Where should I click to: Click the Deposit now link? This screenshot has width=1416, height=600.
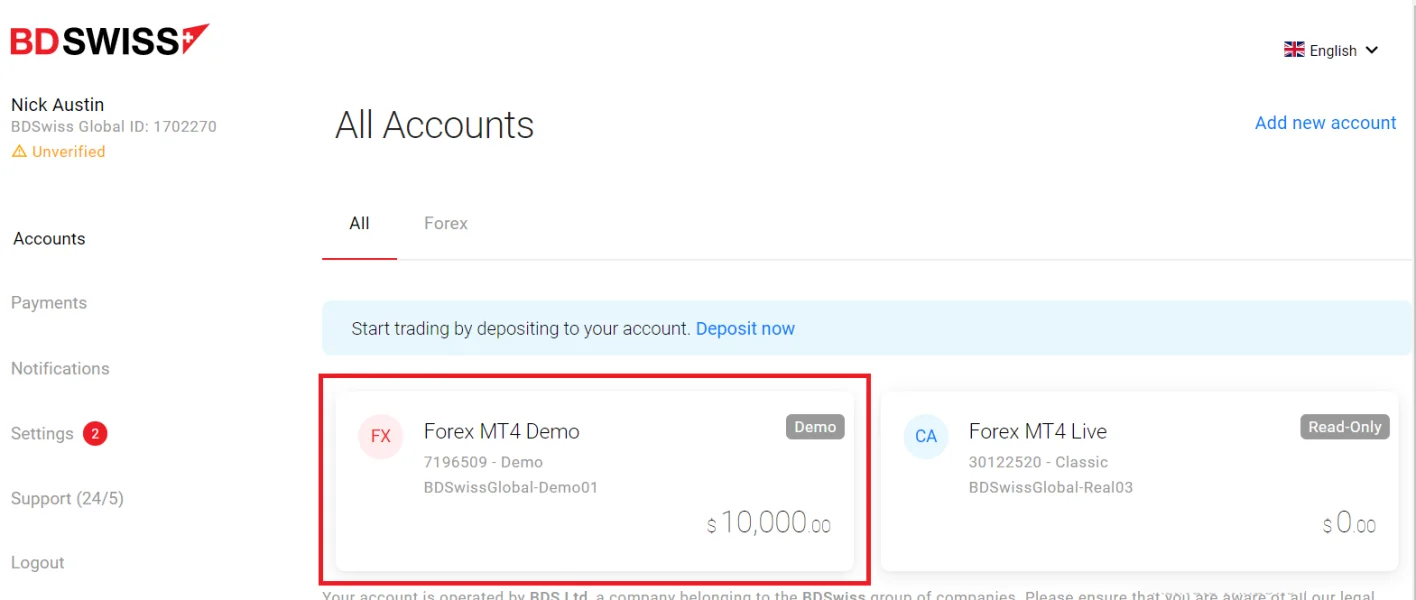pyautogui.click(x=745, y=329)
